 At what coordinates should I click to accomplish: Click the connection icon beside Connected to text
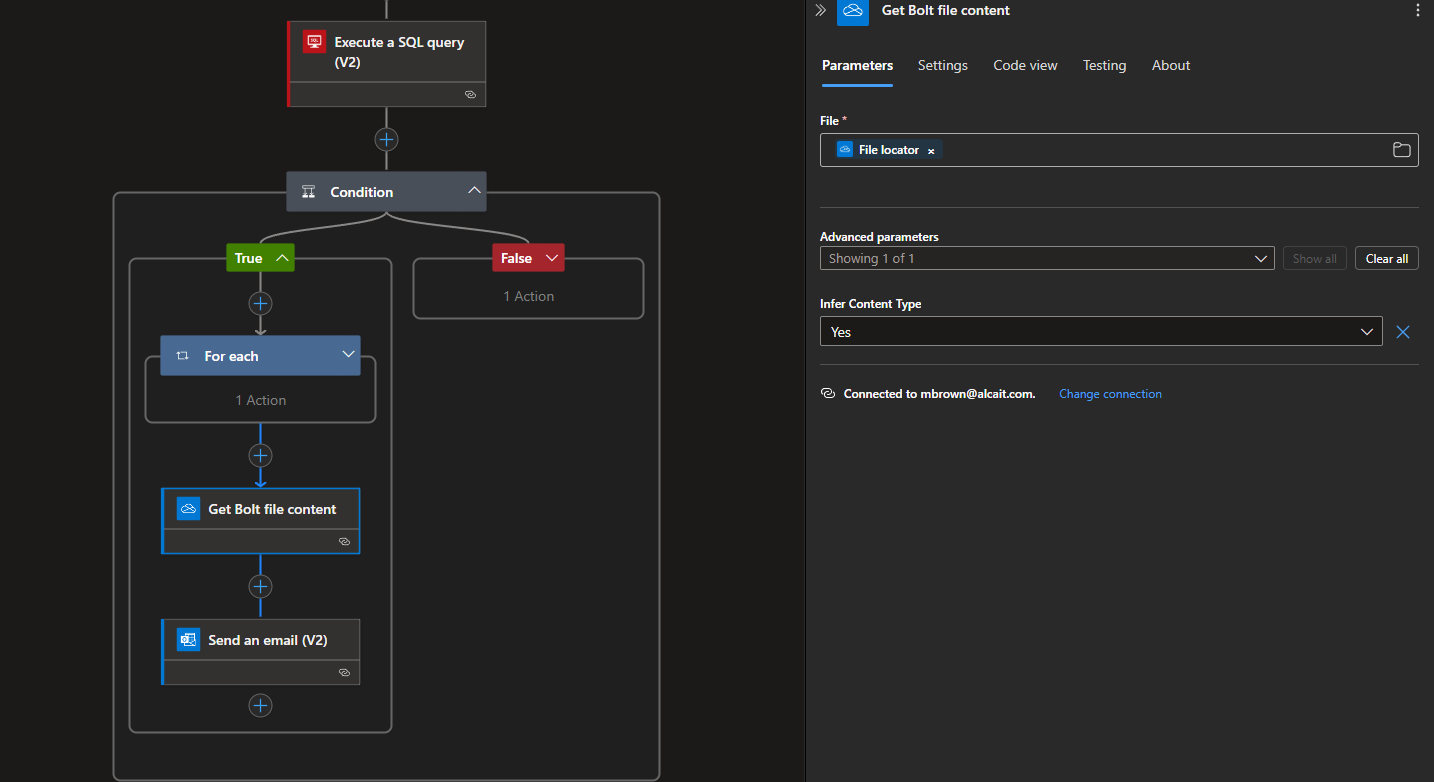[828, 393]
